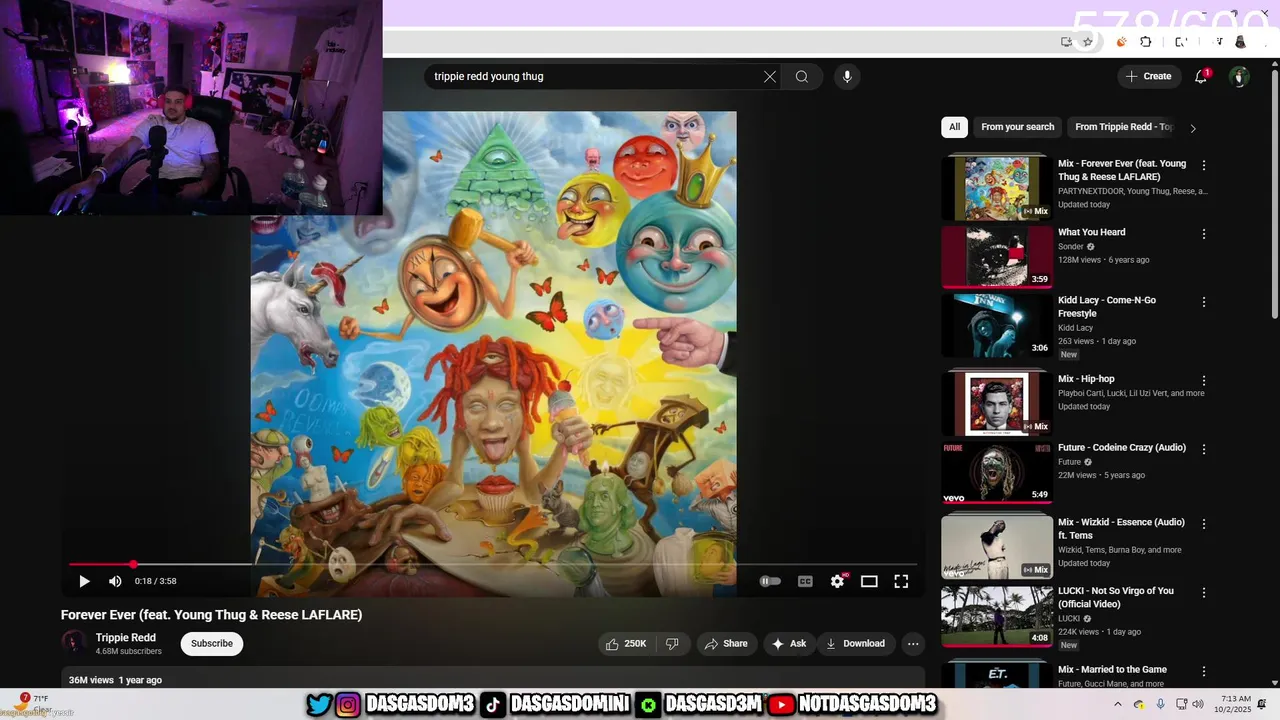The width and height of the screenshot is (1280, 720).
Task: Open the YouTube account avatar menu
Action: [1239, 76]
